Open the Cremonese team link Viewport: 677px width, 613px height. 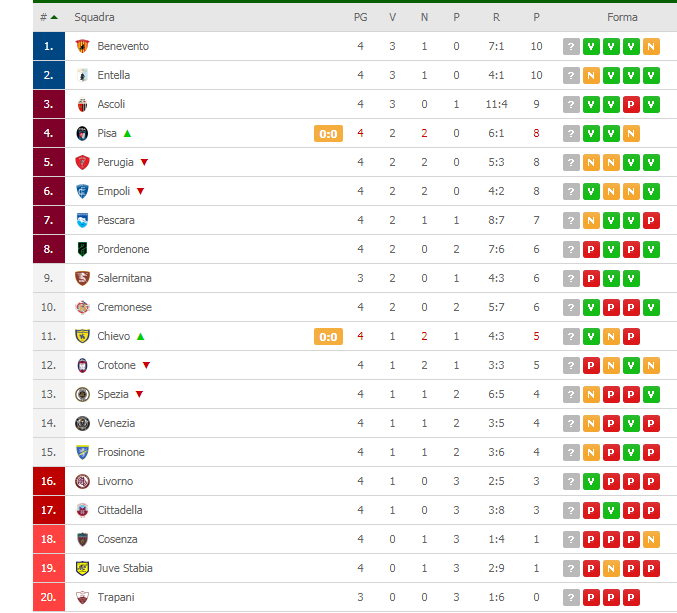pyautogui.click(x=124, y=307)
